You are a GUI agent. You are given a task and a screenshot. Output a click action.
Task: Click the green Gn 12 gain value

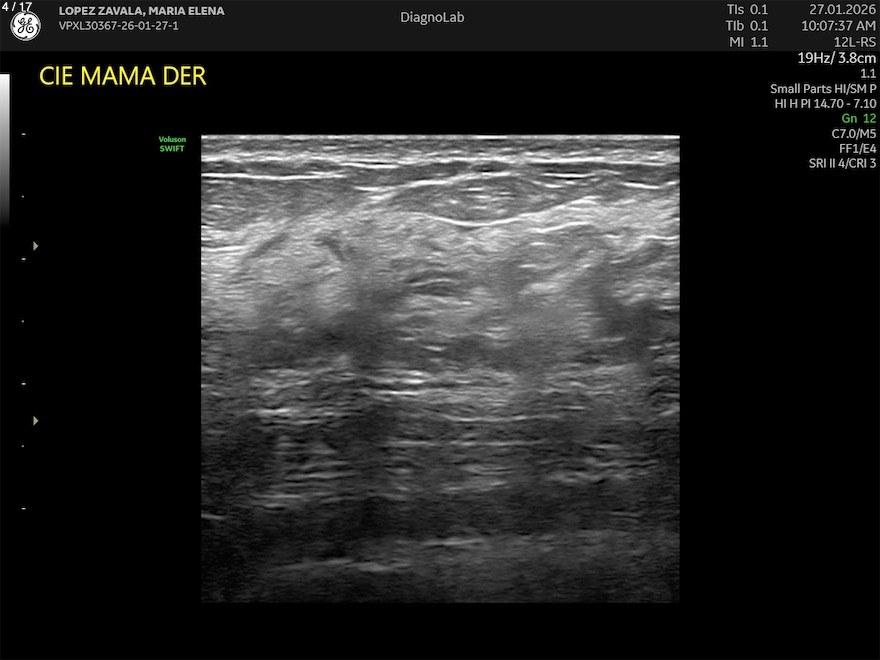[858, 118]
